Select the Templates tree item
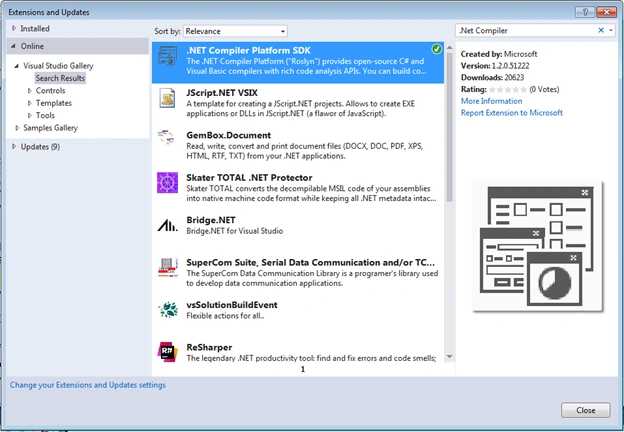This screenshot has width=624, height=432. tap(54, 103)
